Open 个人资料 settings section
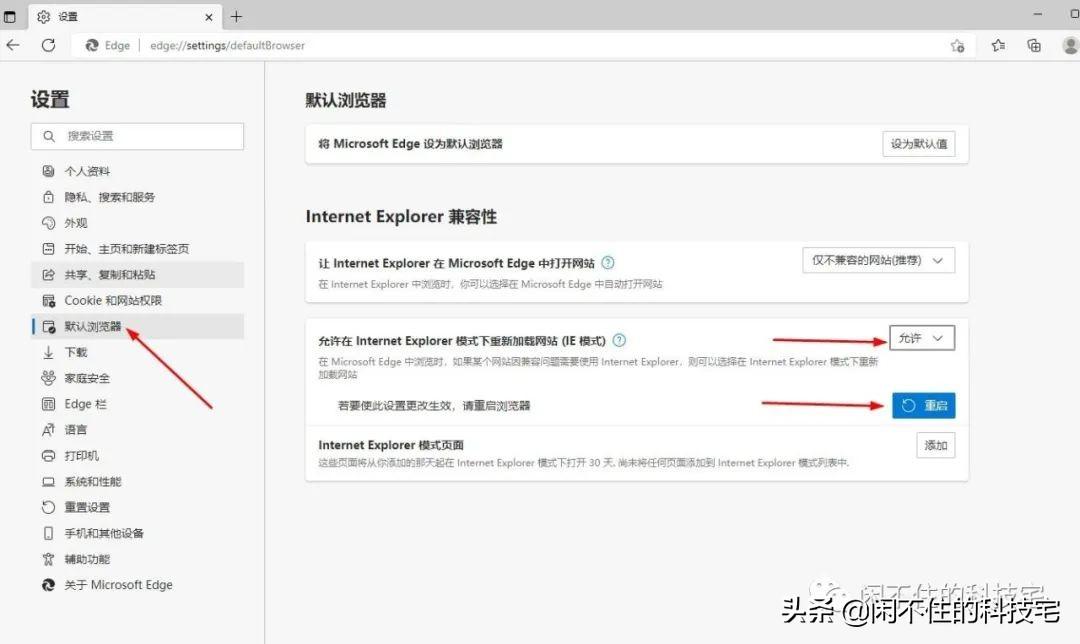This screenshot has width=1080, height=644. tap(137, 171)
